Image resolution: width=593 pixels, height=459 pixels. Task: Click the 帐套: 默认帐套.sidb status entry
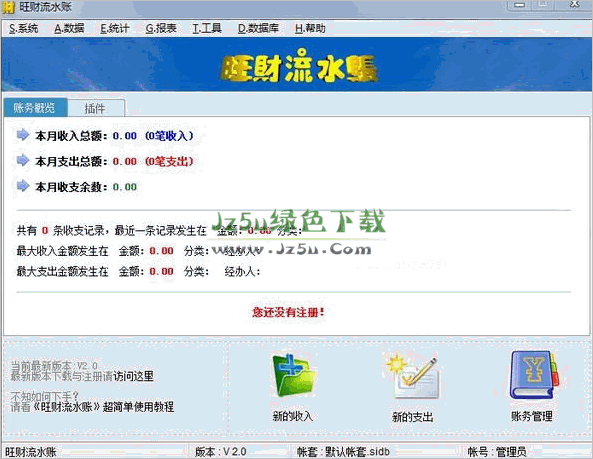coord(343,451)
